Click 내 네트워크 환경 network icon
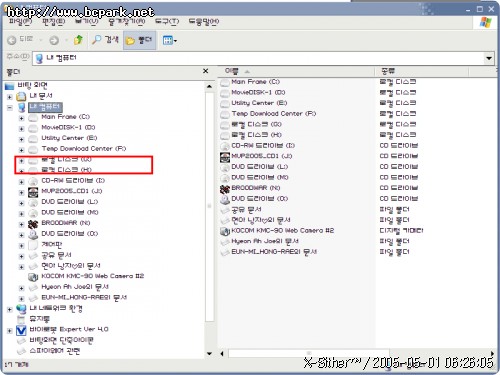The image size is (500, 375). pos(21,309)
